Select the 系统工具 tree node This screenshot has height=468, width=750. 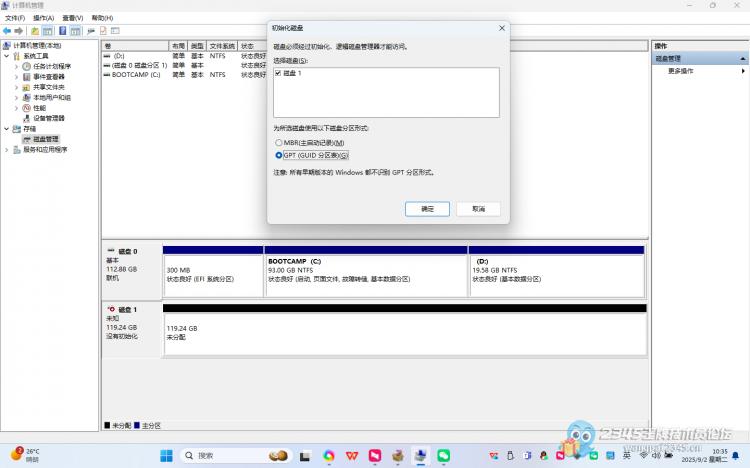(36, 56)
